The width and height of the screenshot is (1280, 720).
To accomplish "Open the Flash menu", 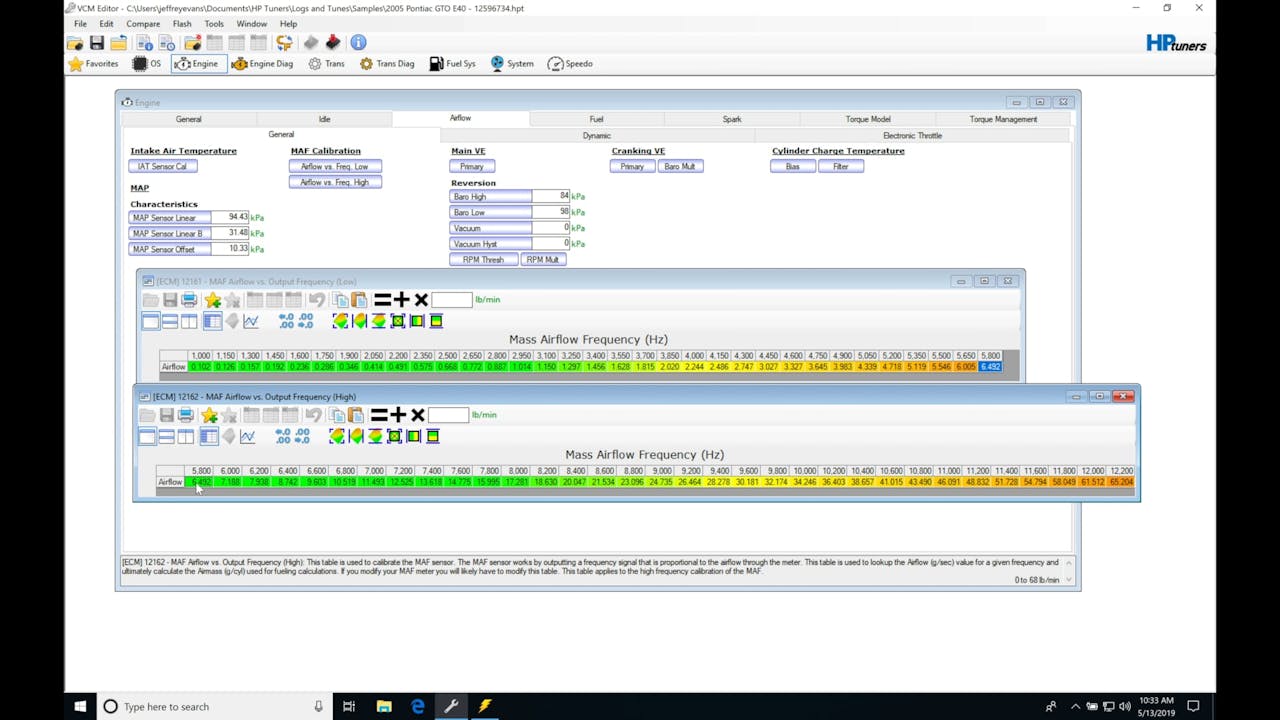I will 181,23.
